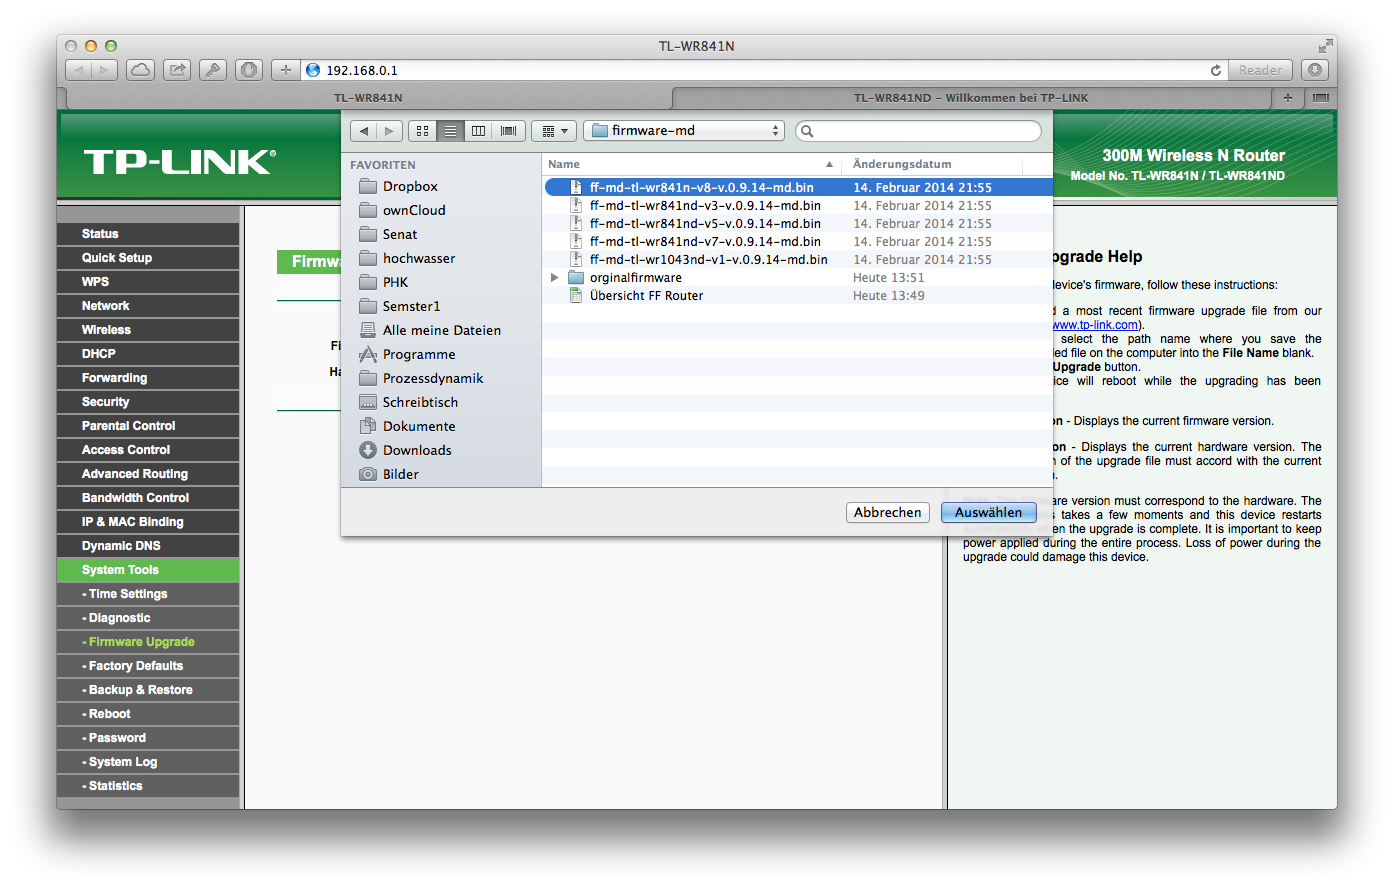The height and width of the screenshot is (888, 1394).
Task: Enter Safari full screen mode
Action: 1325,46
